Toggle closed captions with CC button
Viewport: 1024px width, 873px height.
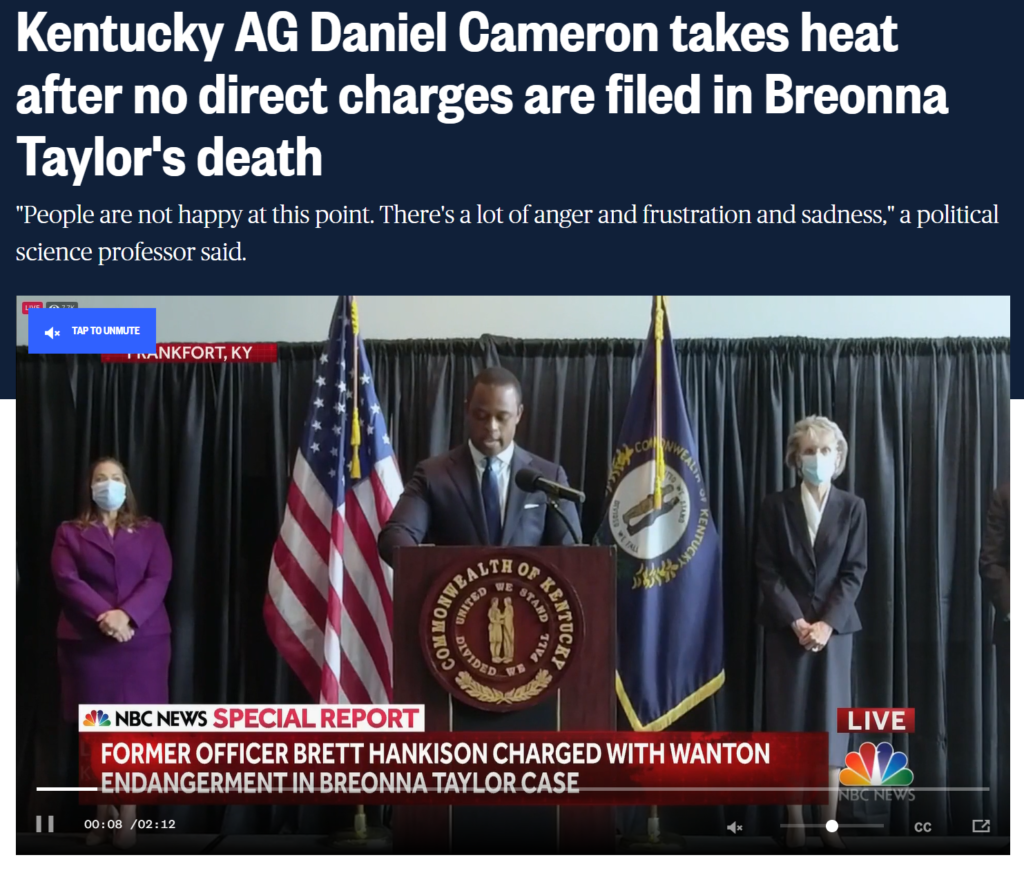click(x=923, y=827)
